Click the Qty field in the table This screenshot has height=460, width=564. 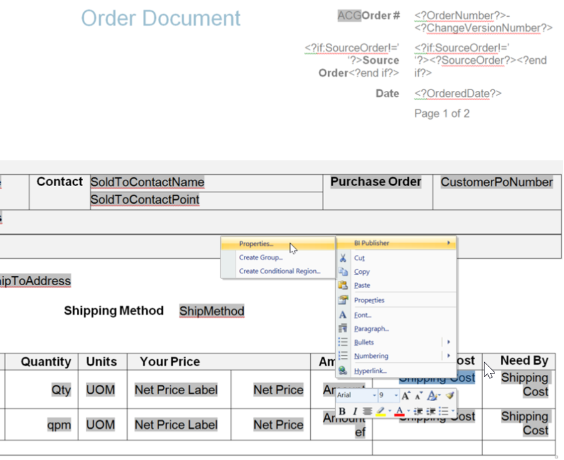61,390
